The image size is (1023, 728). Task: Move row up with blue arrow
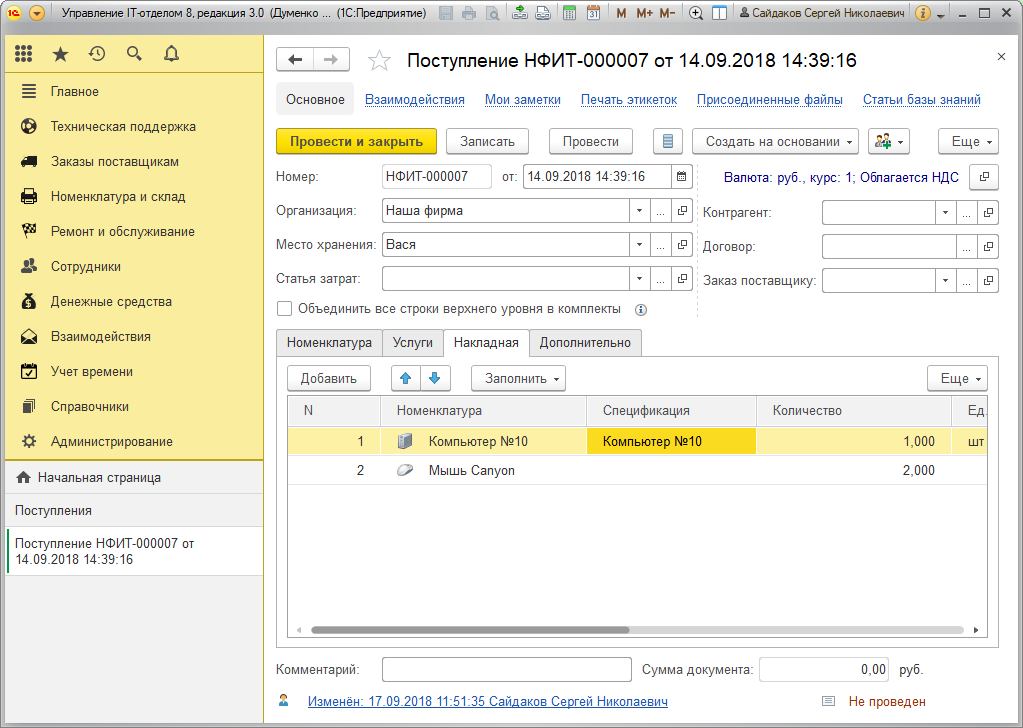(x=405, y=378)
